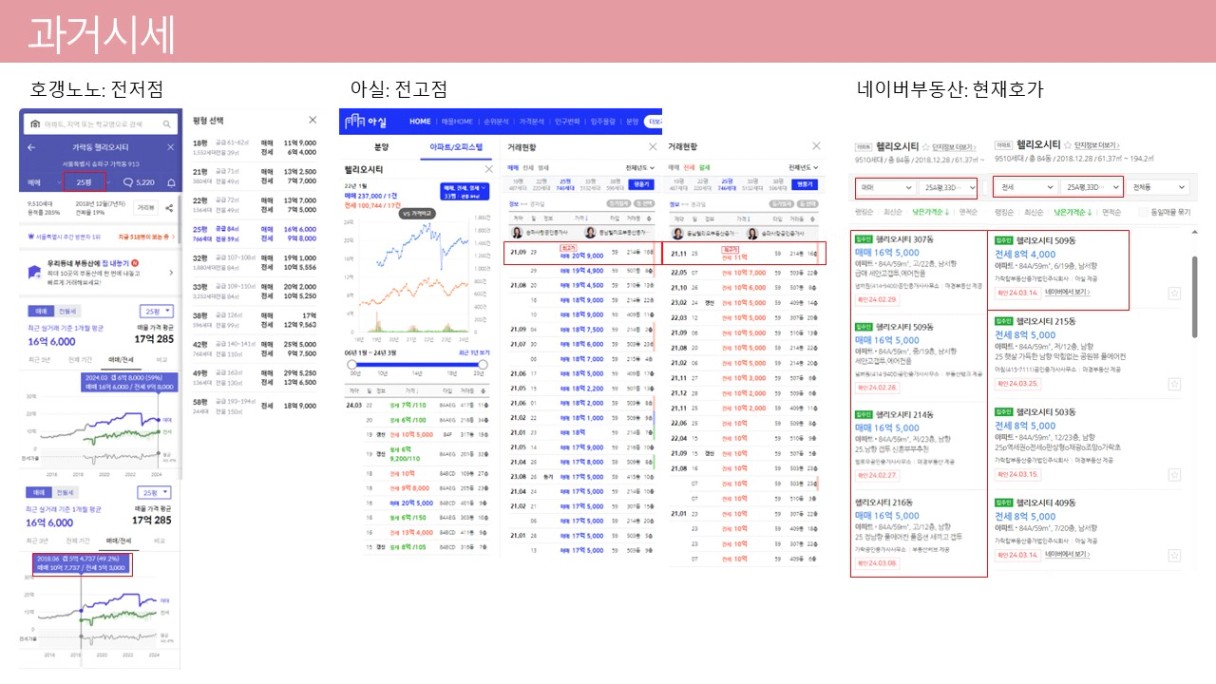Open 전체년도 dropdown in first 거래현황 panel
The height and width of the screenshot is (684, 1216).
tap(641, 168)
